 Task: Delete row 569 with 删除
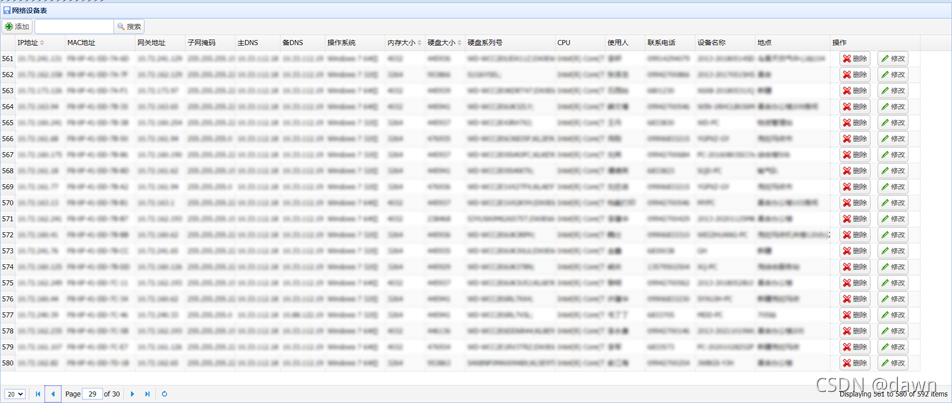[x=855, y=186]
